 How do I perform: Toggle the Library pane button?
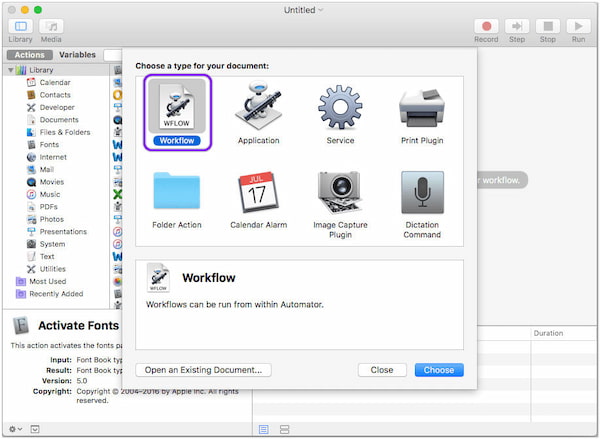coord(20,26)
